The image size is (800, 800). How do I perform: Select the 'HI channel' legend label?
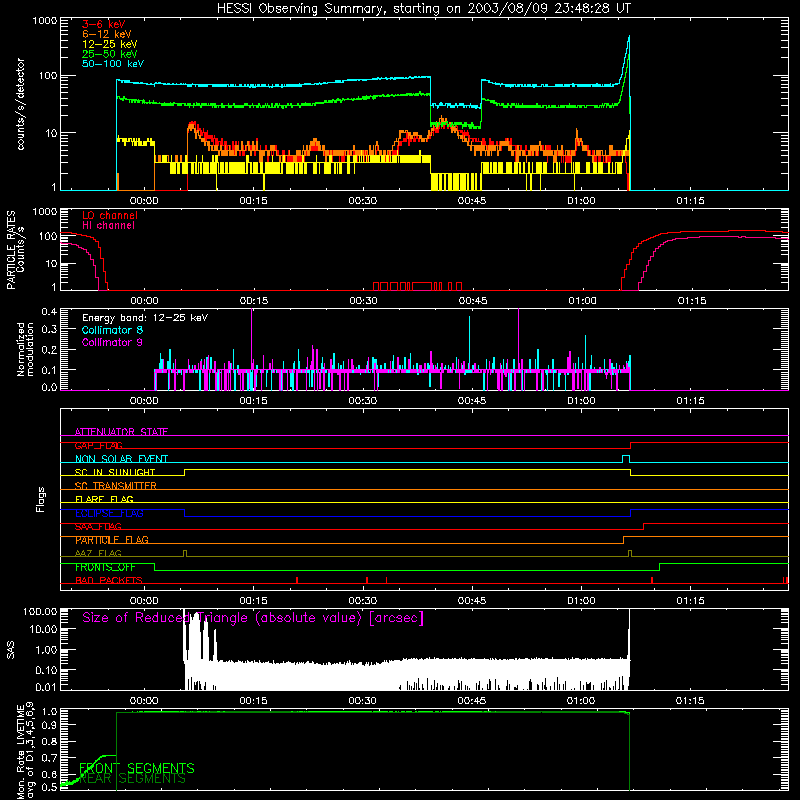click(x=108, y=225)
